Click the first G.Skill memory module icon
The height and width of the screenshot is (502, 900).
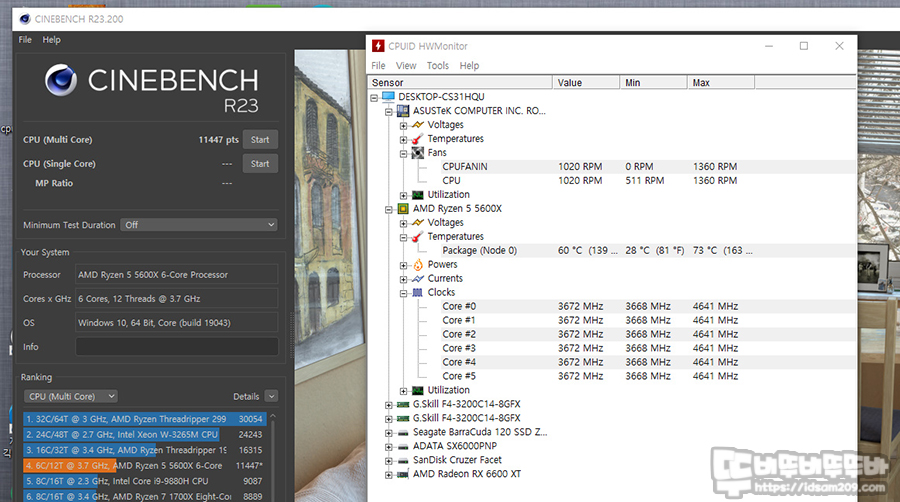403,404
